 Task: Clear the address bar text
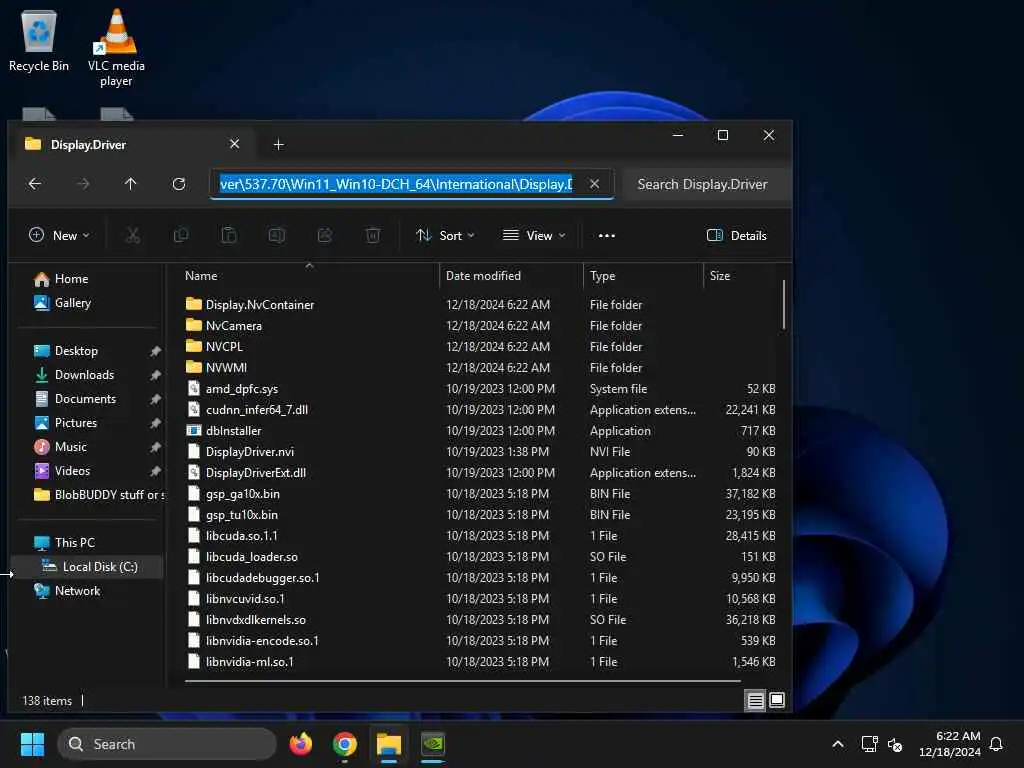(x=594, y=184)
